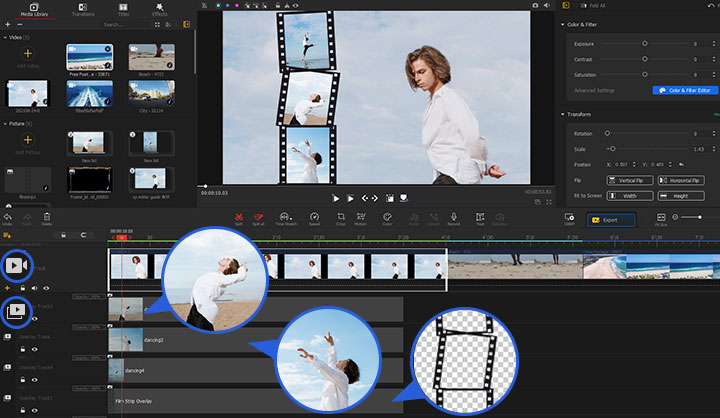Image resolution: width=720 pixels, height=418 pixels.
Task: Click the Time Stretch tool
Action: 284,217
